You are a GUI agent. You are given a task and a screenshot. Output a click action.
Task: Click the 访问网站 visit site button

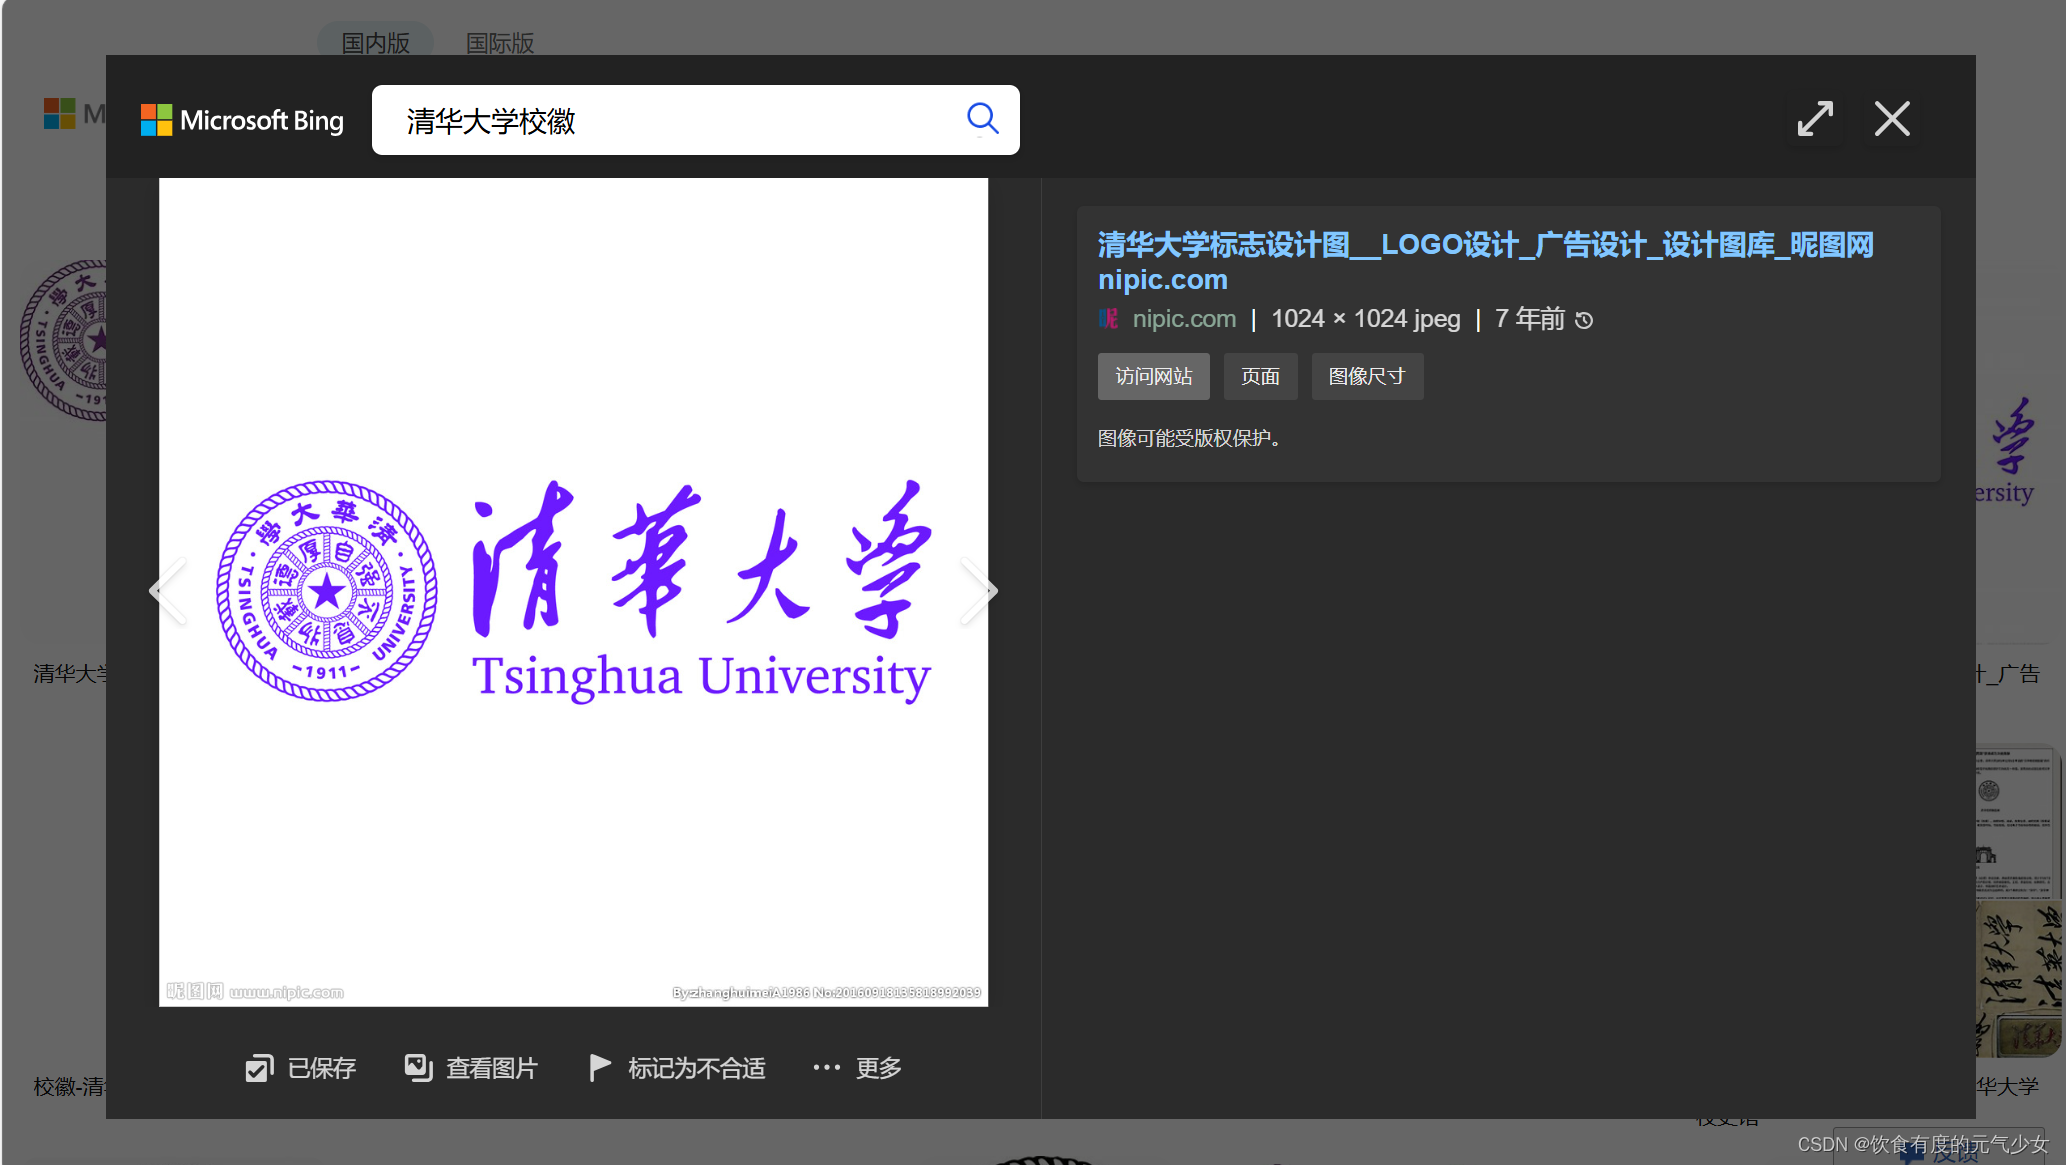click(x=1153, y=376)
